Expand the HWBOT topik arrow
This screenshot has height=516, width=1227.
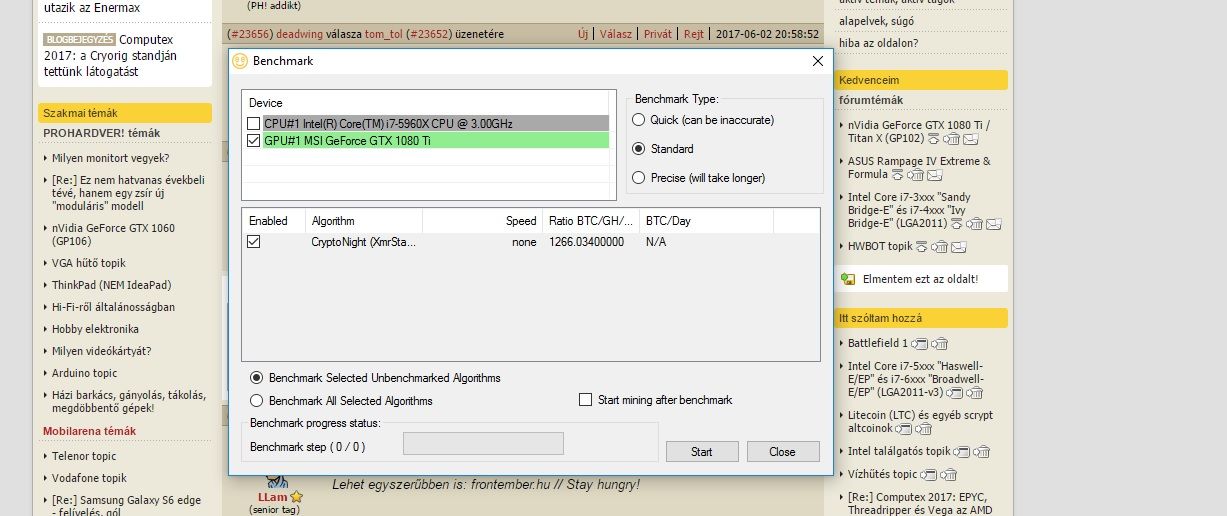coord(842,247)
